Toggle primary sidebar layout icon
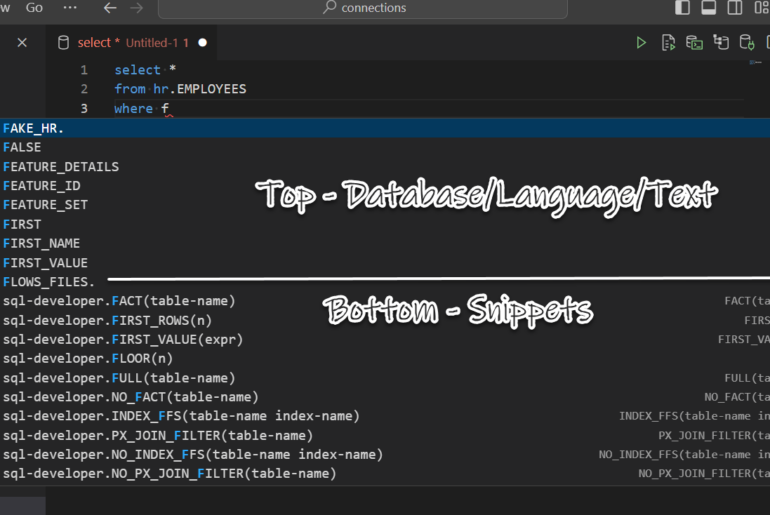The width and height of the screenshot is (770, 515). pos(682,7)
